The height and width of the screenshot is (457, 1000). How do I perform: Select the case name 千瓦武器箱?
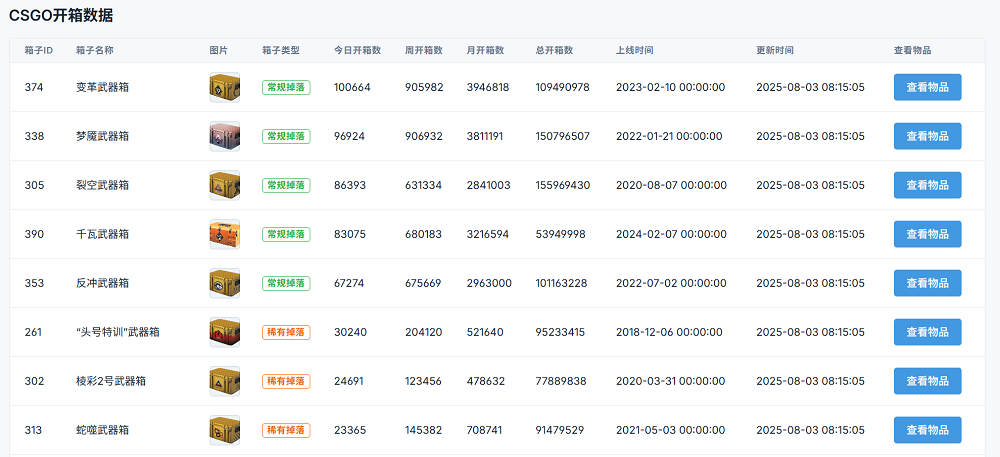point(102,234)
